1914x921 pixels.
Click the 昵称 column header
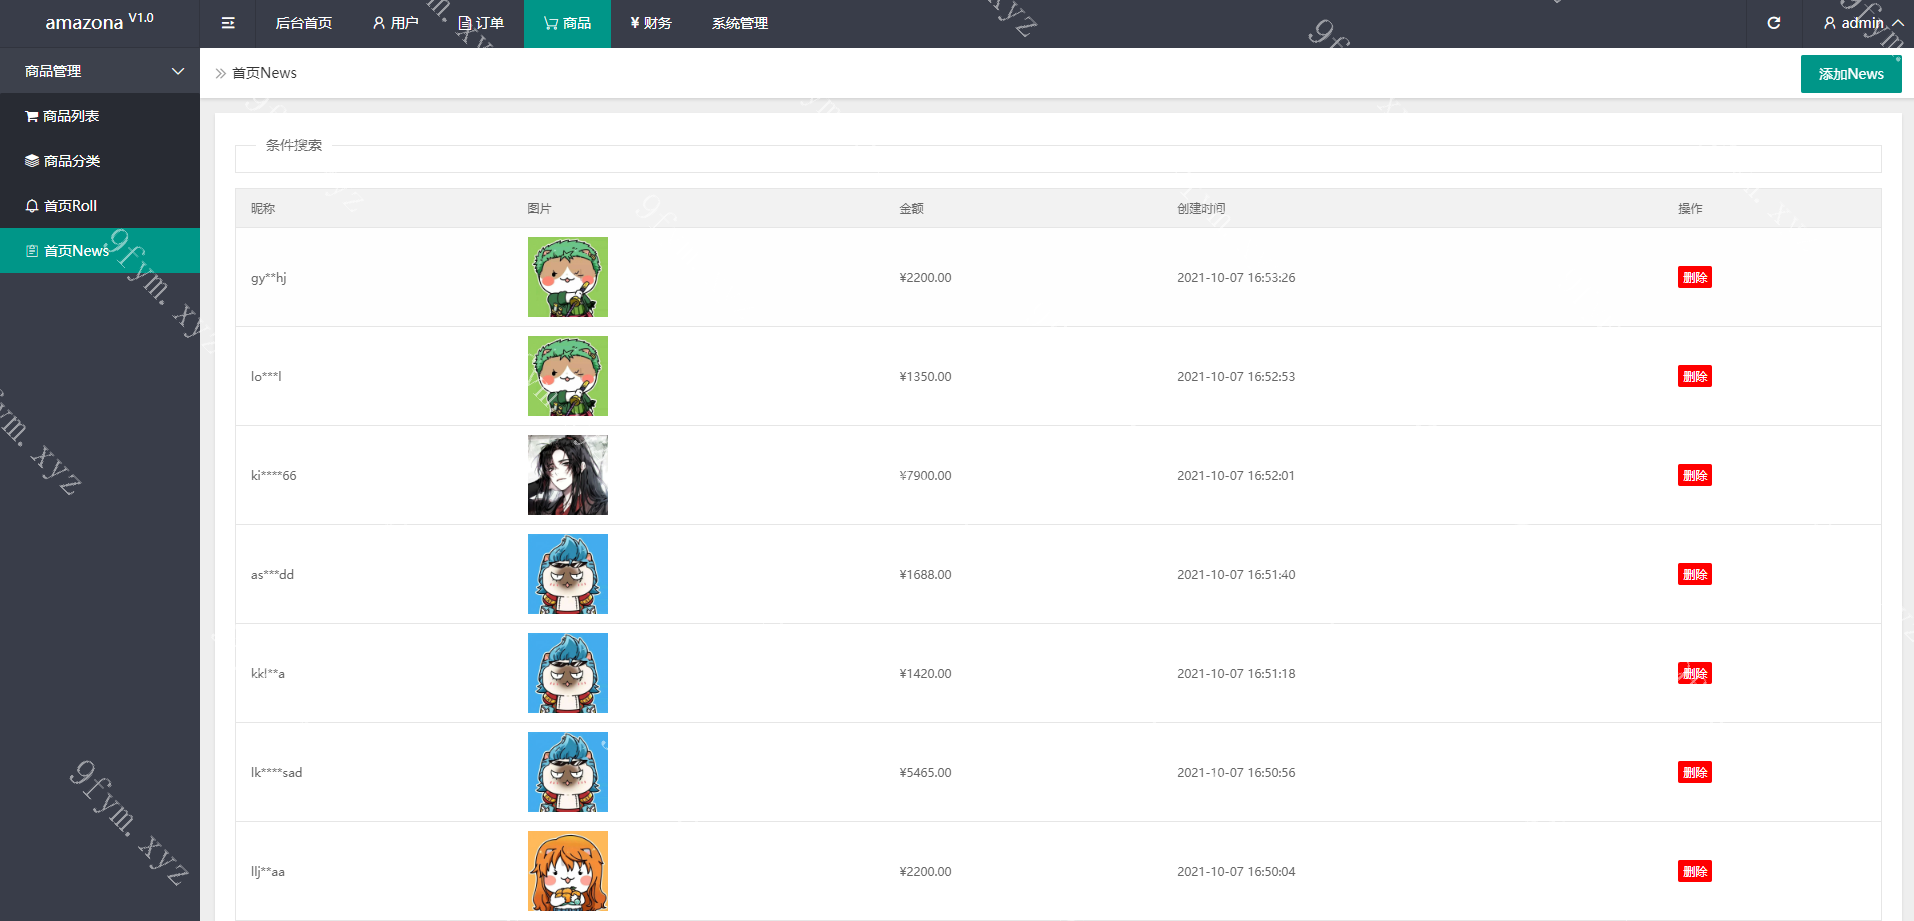263,208
